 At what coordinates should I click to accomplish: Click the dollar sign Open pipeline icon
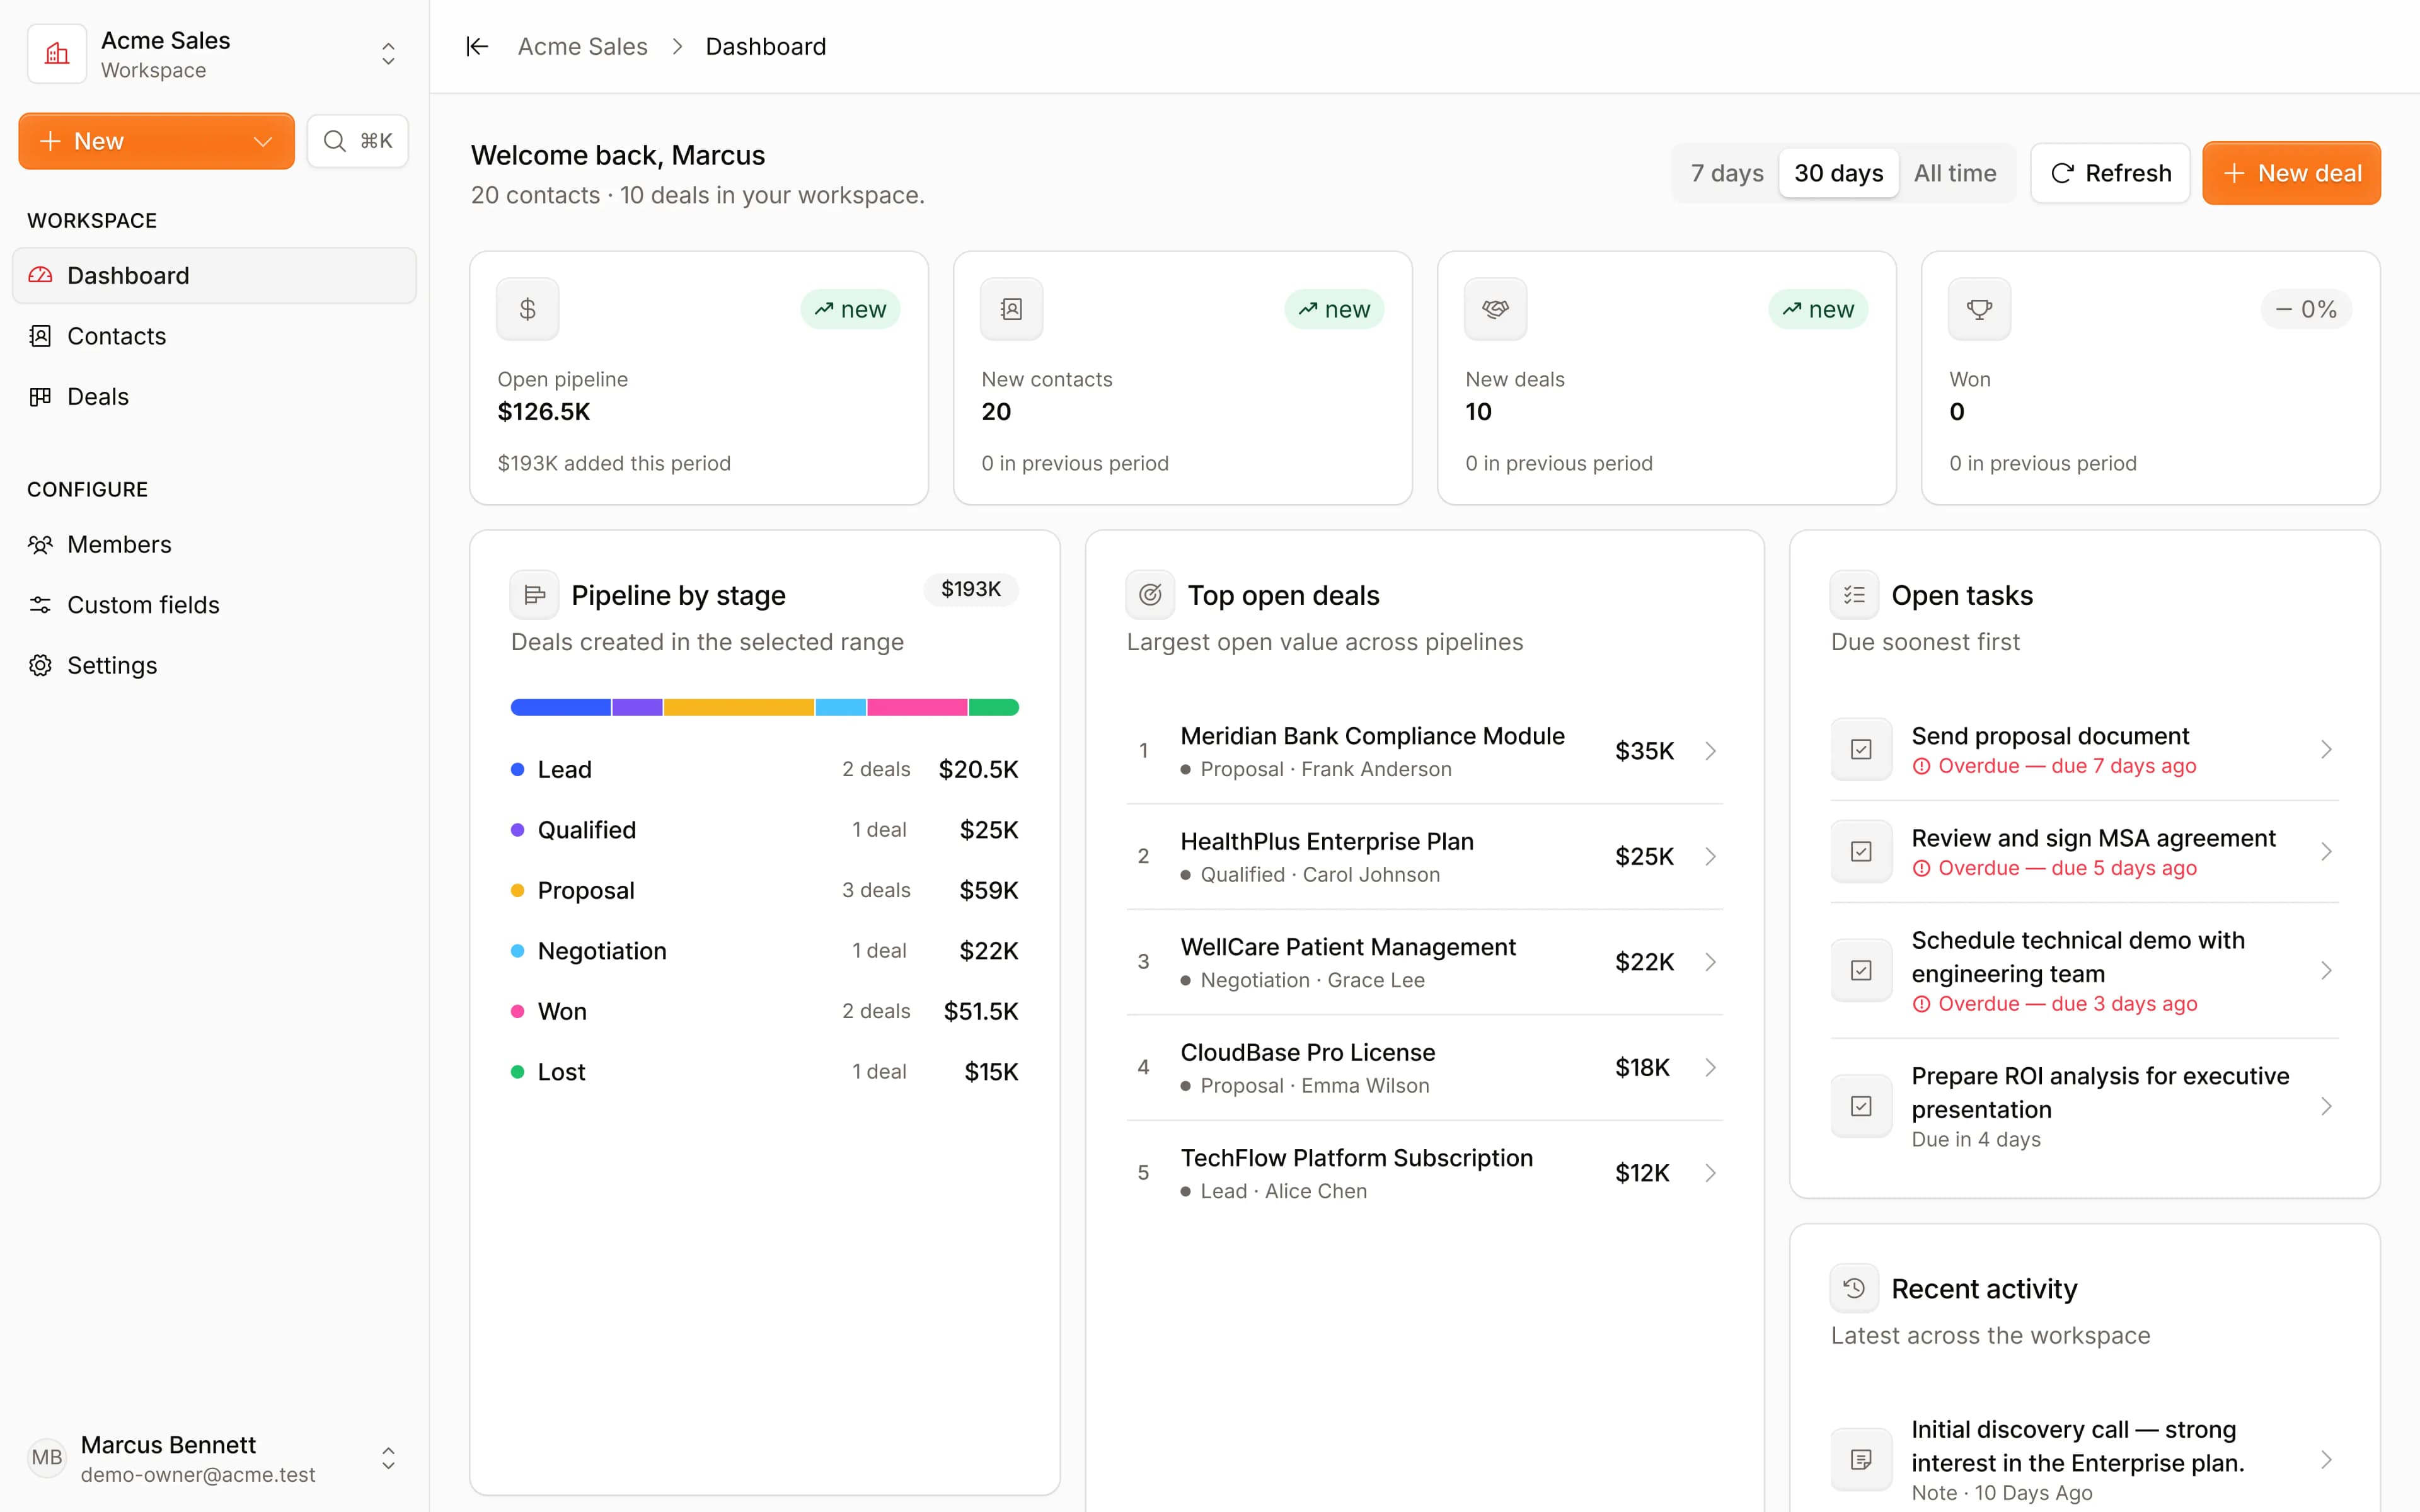tap(528, 309)
